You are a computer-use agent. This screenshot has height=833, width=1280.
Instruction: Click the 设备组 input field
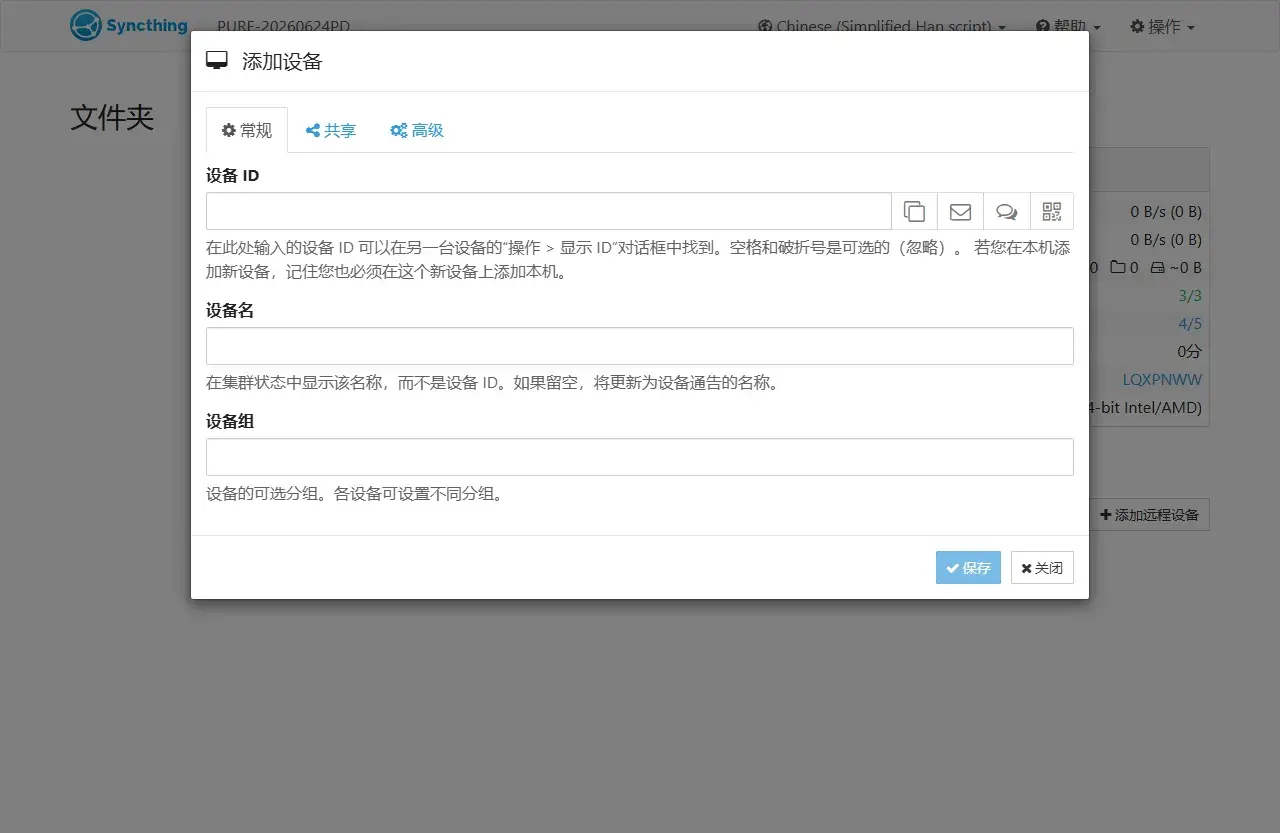tap(640, 457)
